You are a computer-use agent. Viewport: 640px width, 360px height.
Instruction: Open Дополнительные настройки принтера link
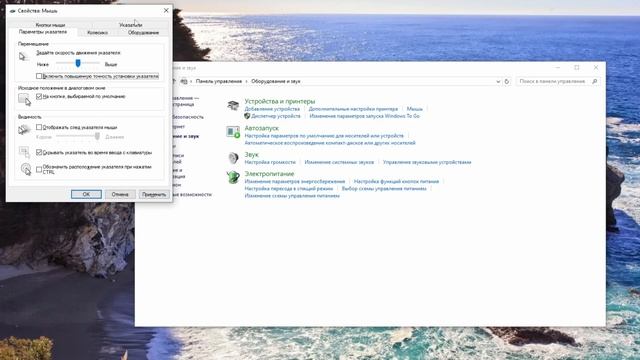[353, 109]
